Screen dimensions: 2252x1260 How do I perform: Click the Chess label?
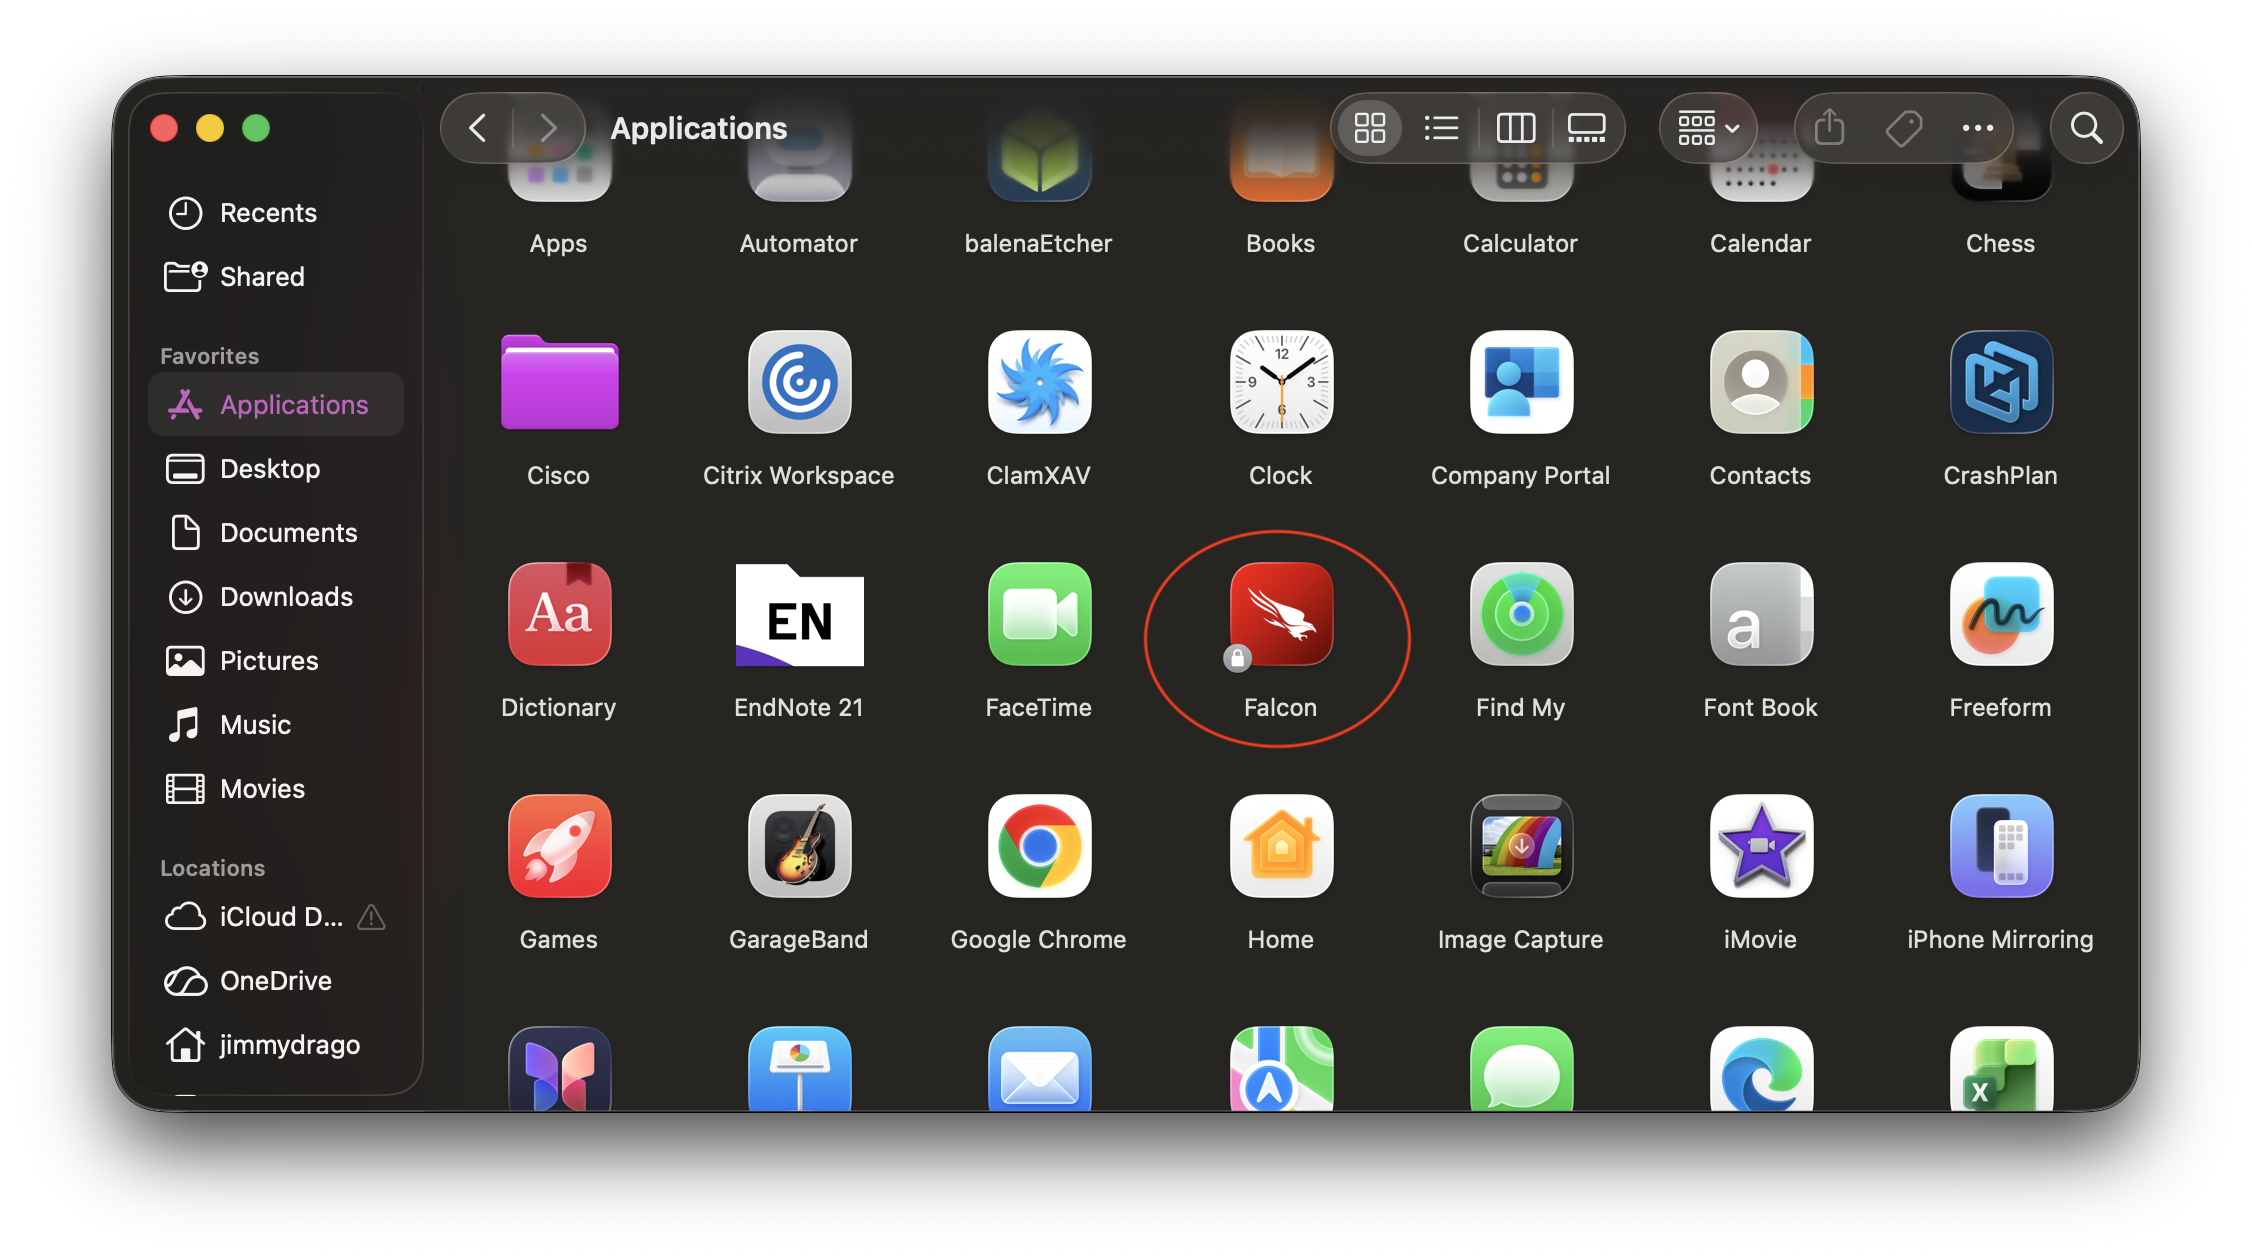[x=2000, y=244]
